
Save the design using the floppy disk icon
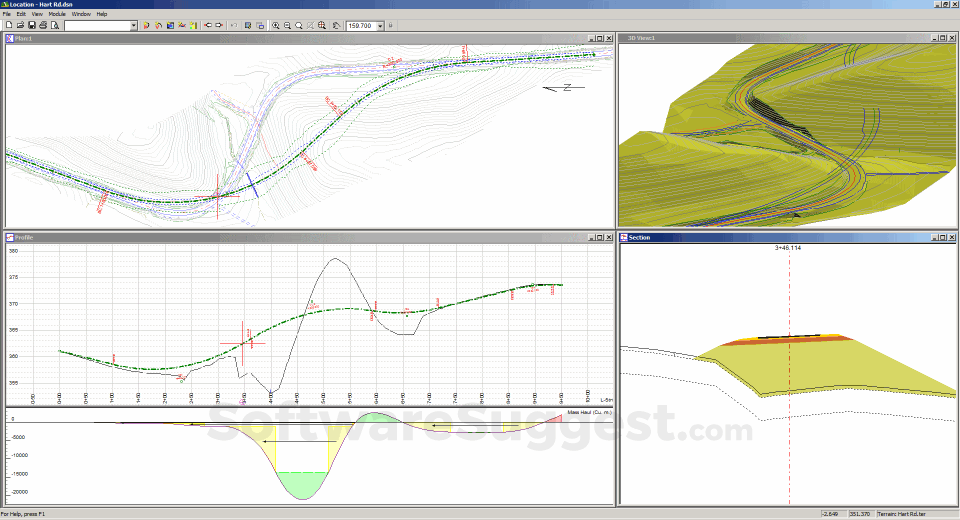click(31, 25)
